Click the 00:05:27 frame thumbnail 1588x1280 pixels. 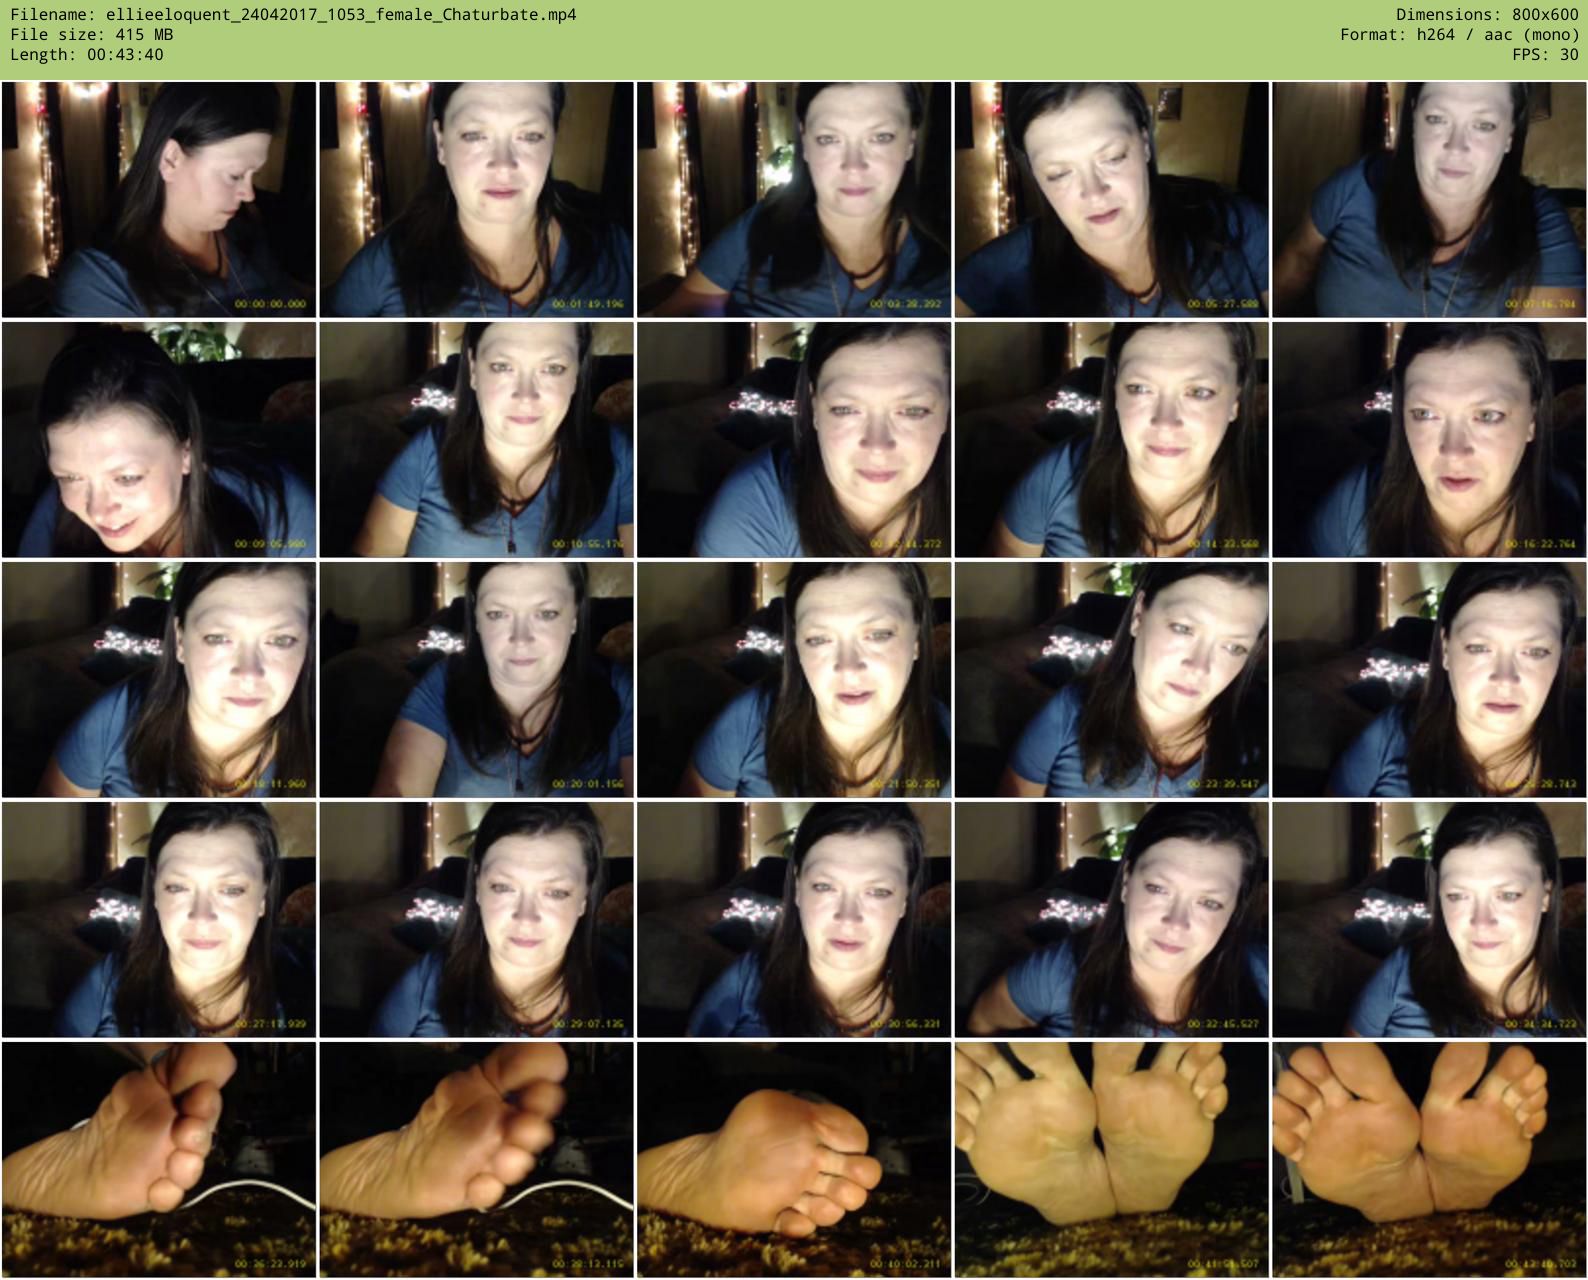1111,200
